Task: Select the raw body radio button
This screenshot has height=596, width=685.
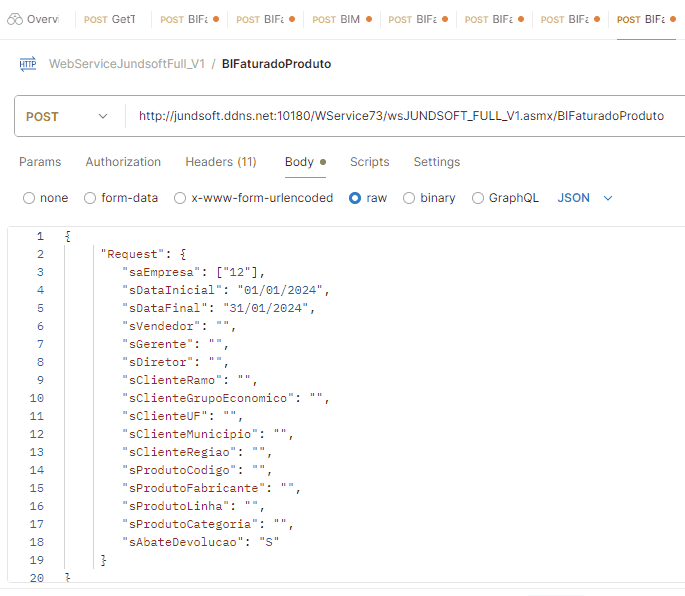Action: click(x=355, y=198)
